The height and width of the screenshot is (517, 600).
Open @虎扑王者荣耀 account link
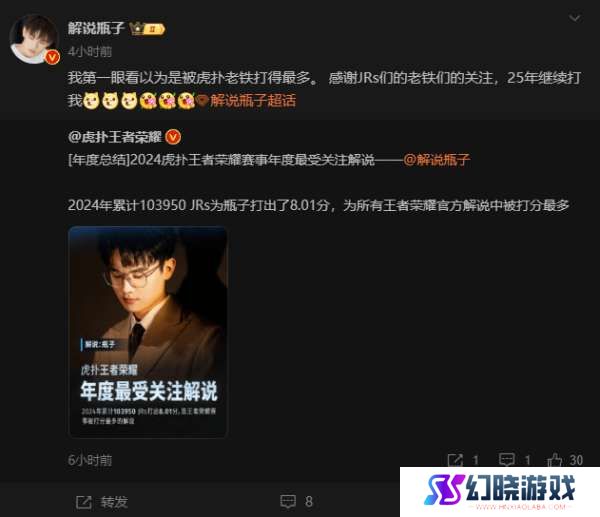click(115, 137)
